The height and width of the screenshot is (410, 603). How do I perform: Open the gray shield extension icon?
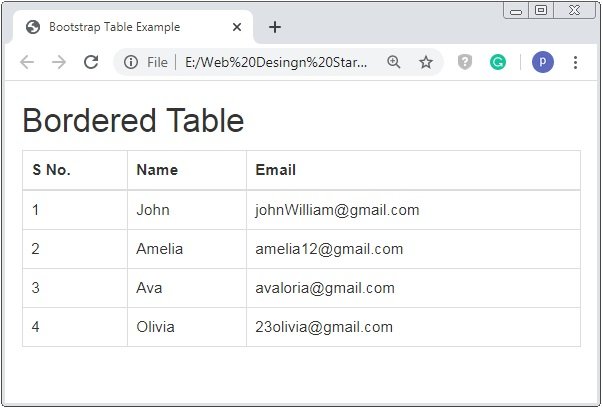pyautogui.click(x=465, y=62)
